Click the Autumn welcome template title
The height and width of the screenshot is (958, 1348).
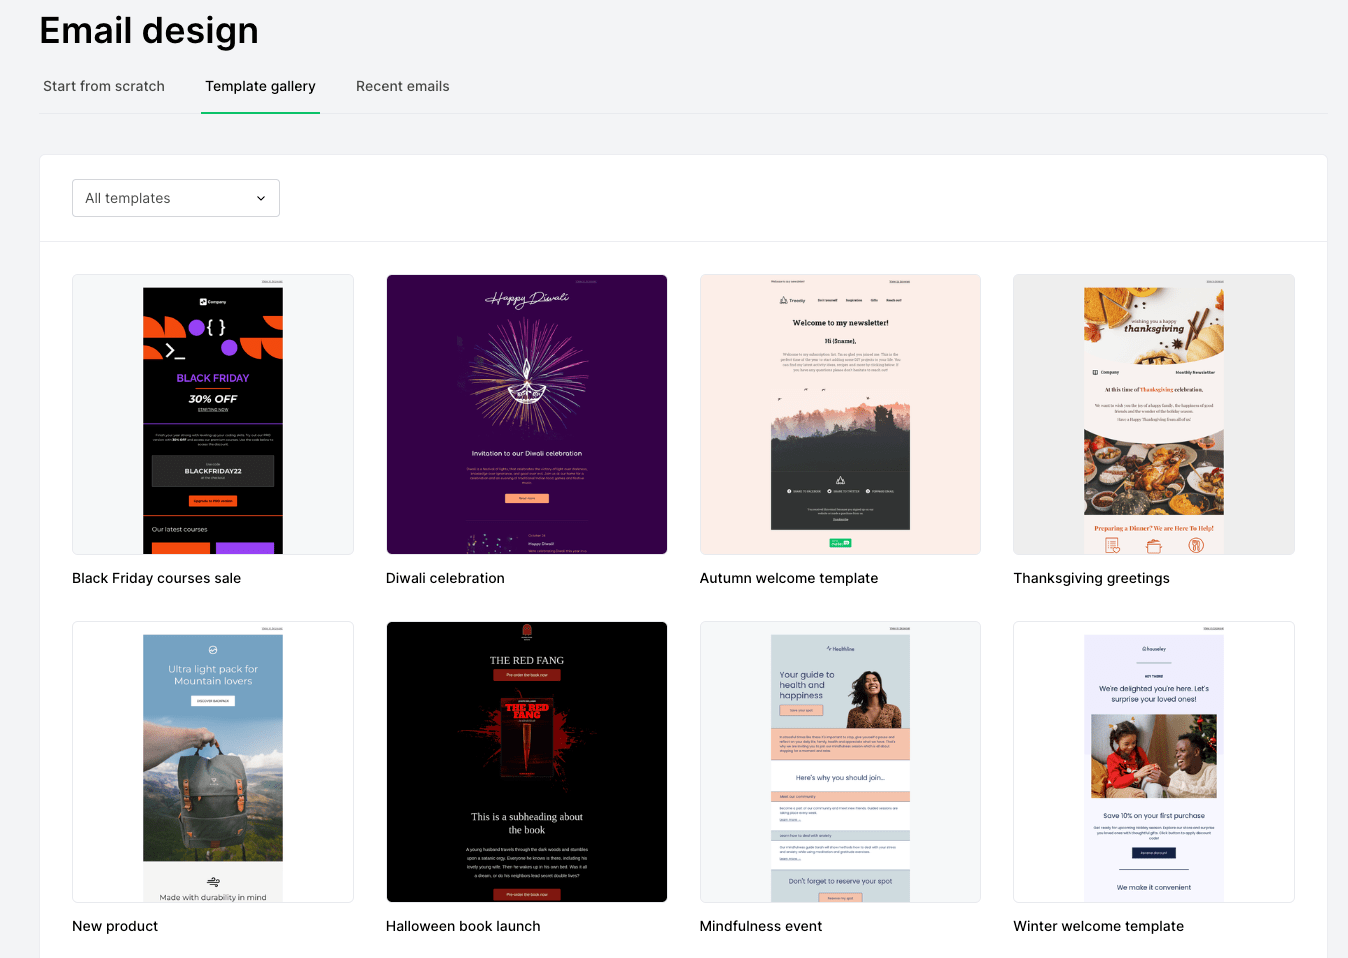click(x=789, y=578)
